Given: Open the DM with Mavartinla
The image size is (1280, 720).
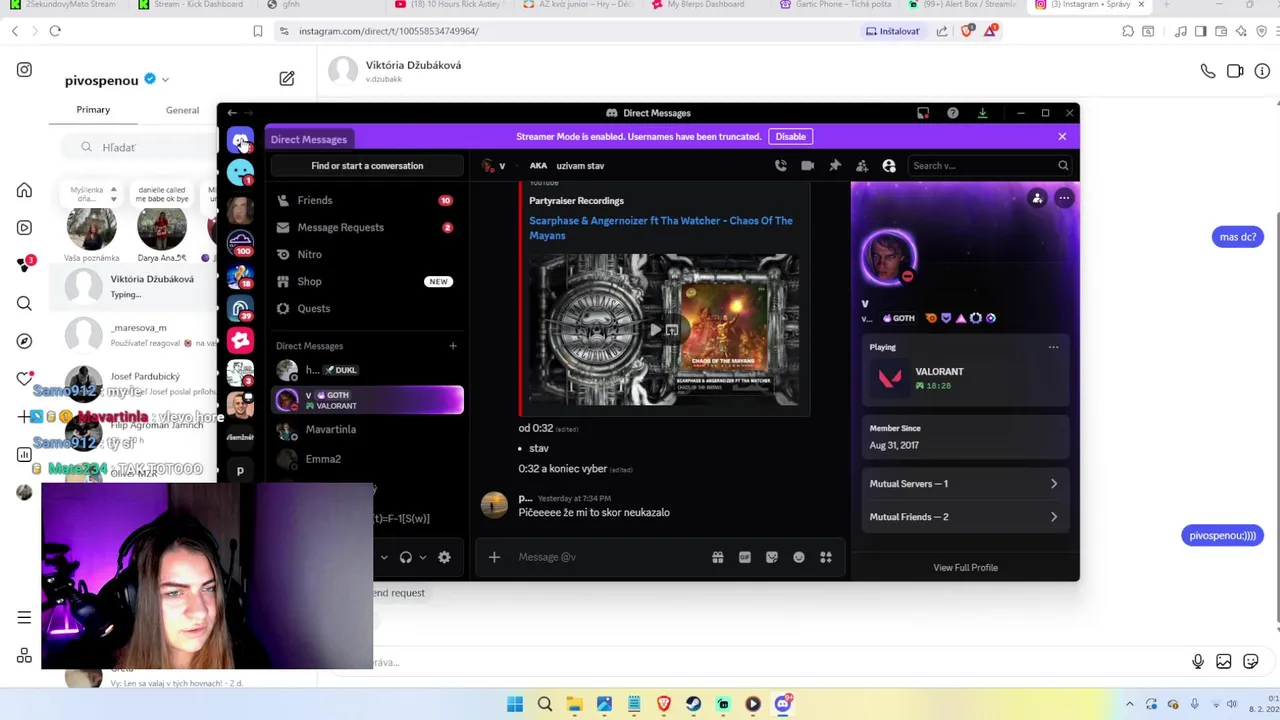Looking at the screenshot, I should [367, 429].
